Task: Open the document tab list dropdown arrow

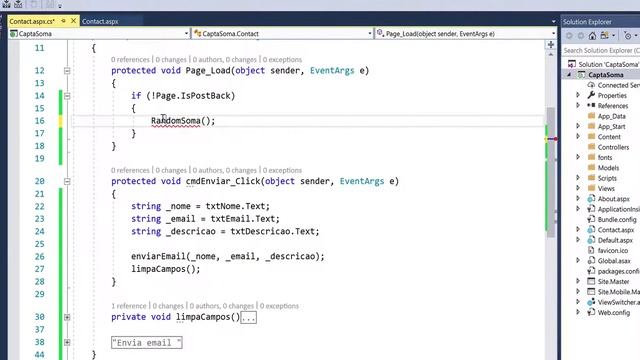Action: 553,21
